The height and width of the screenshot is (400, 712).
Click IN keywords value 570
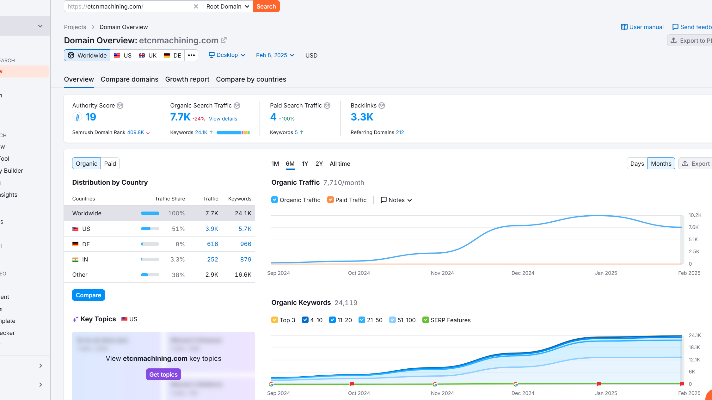pyautogui.click(x=246, y=260)
